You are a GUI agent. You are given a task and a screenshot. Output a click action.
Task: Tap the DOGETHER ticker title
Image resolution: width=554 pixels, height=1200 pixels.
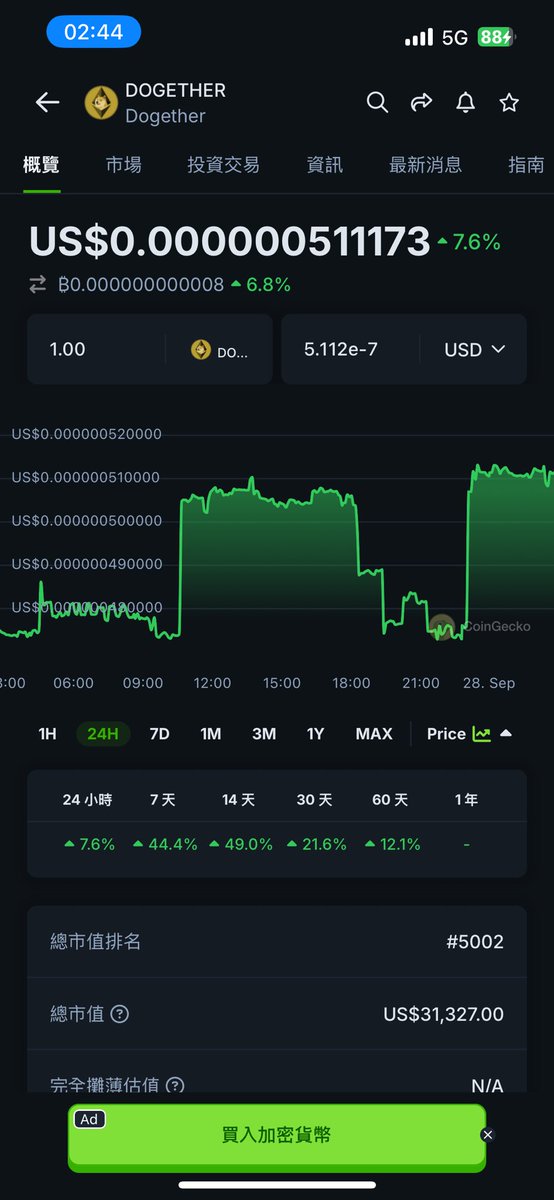176,90
